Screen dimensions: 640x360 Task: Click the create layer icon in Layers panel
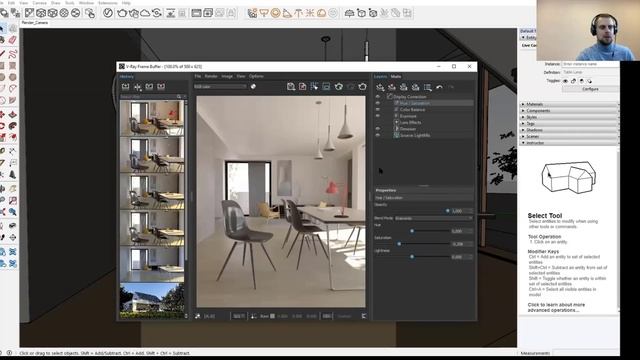pos(380,87)
